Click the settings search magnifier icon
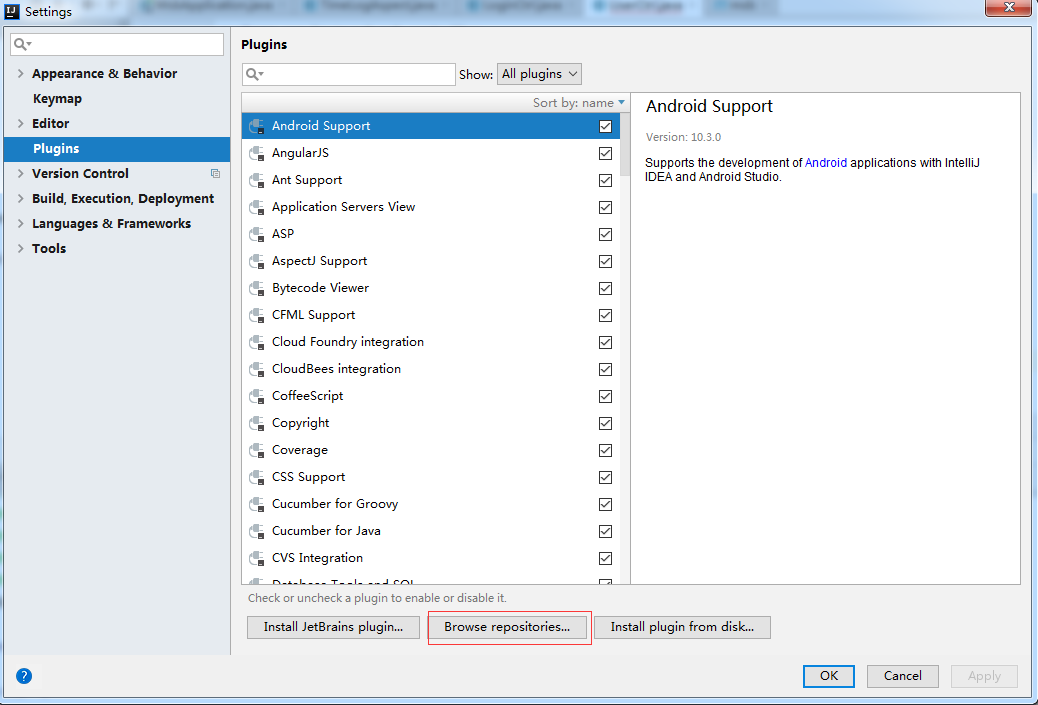This screenshot has width=1038, height=705. pyautogui.click(x=22, y=45)
